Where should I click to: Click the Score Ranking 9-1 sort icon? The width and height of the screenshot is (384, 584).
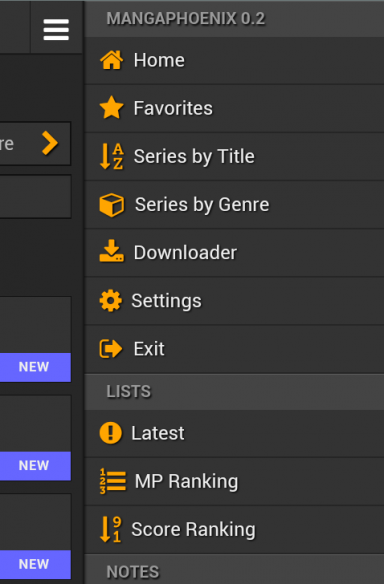click(111, 529)
